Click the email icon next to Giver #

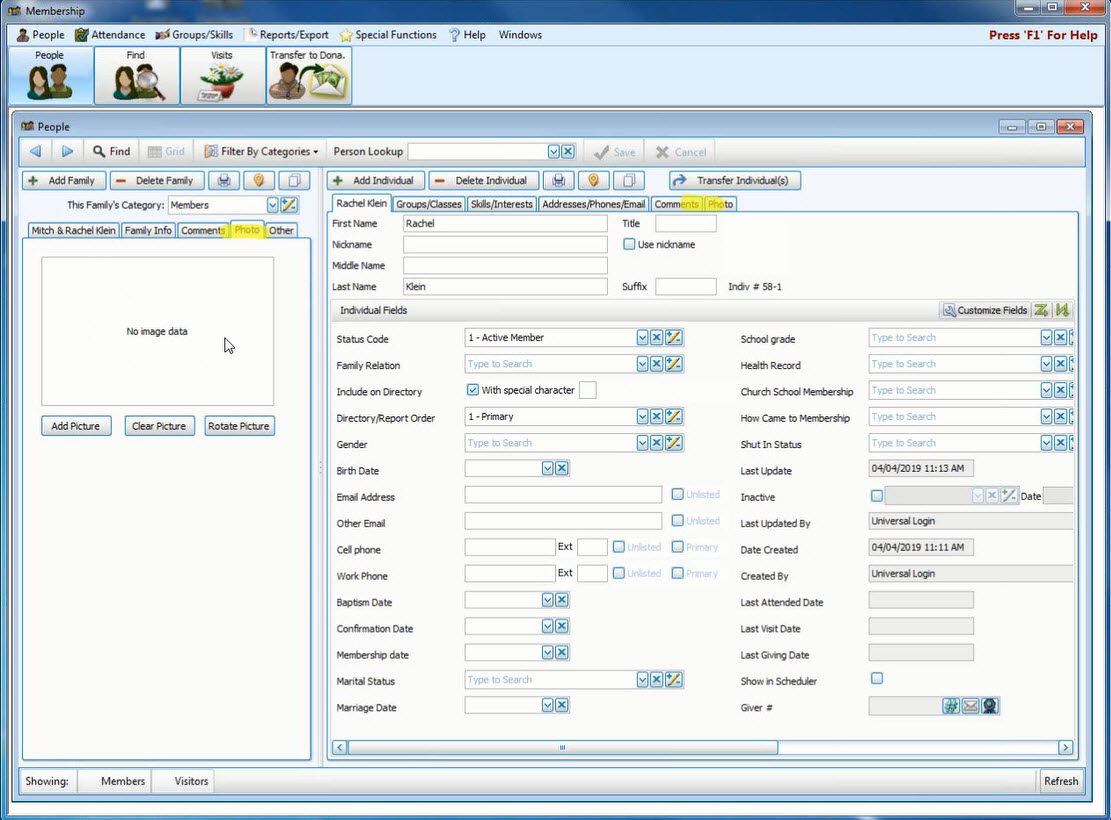pyautogui.click(x=970, y=706)
